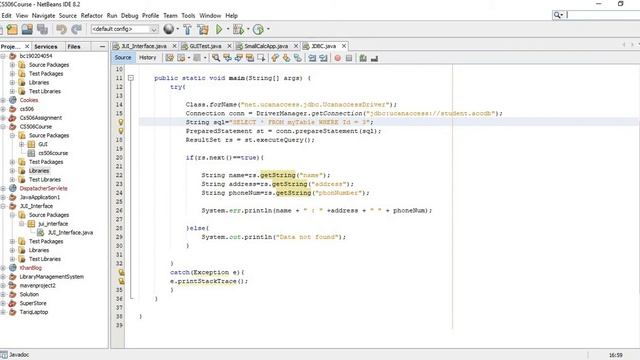Click the Last Edit editor toolbar icon
Viewport: 640px width, 360px height.
click(169, 58)
